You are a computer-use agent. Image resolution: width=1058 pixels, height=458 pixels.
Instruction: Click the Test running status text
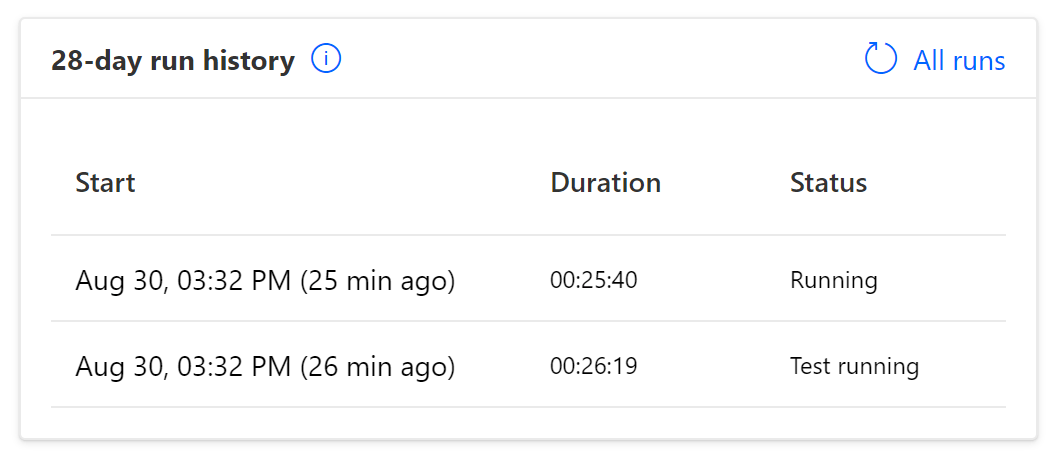point(854,367)
